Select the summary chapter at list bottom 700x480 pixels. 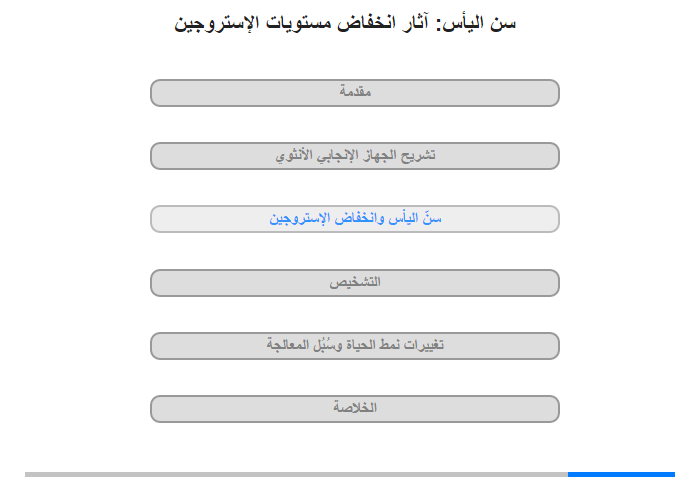tap(355, 409)
